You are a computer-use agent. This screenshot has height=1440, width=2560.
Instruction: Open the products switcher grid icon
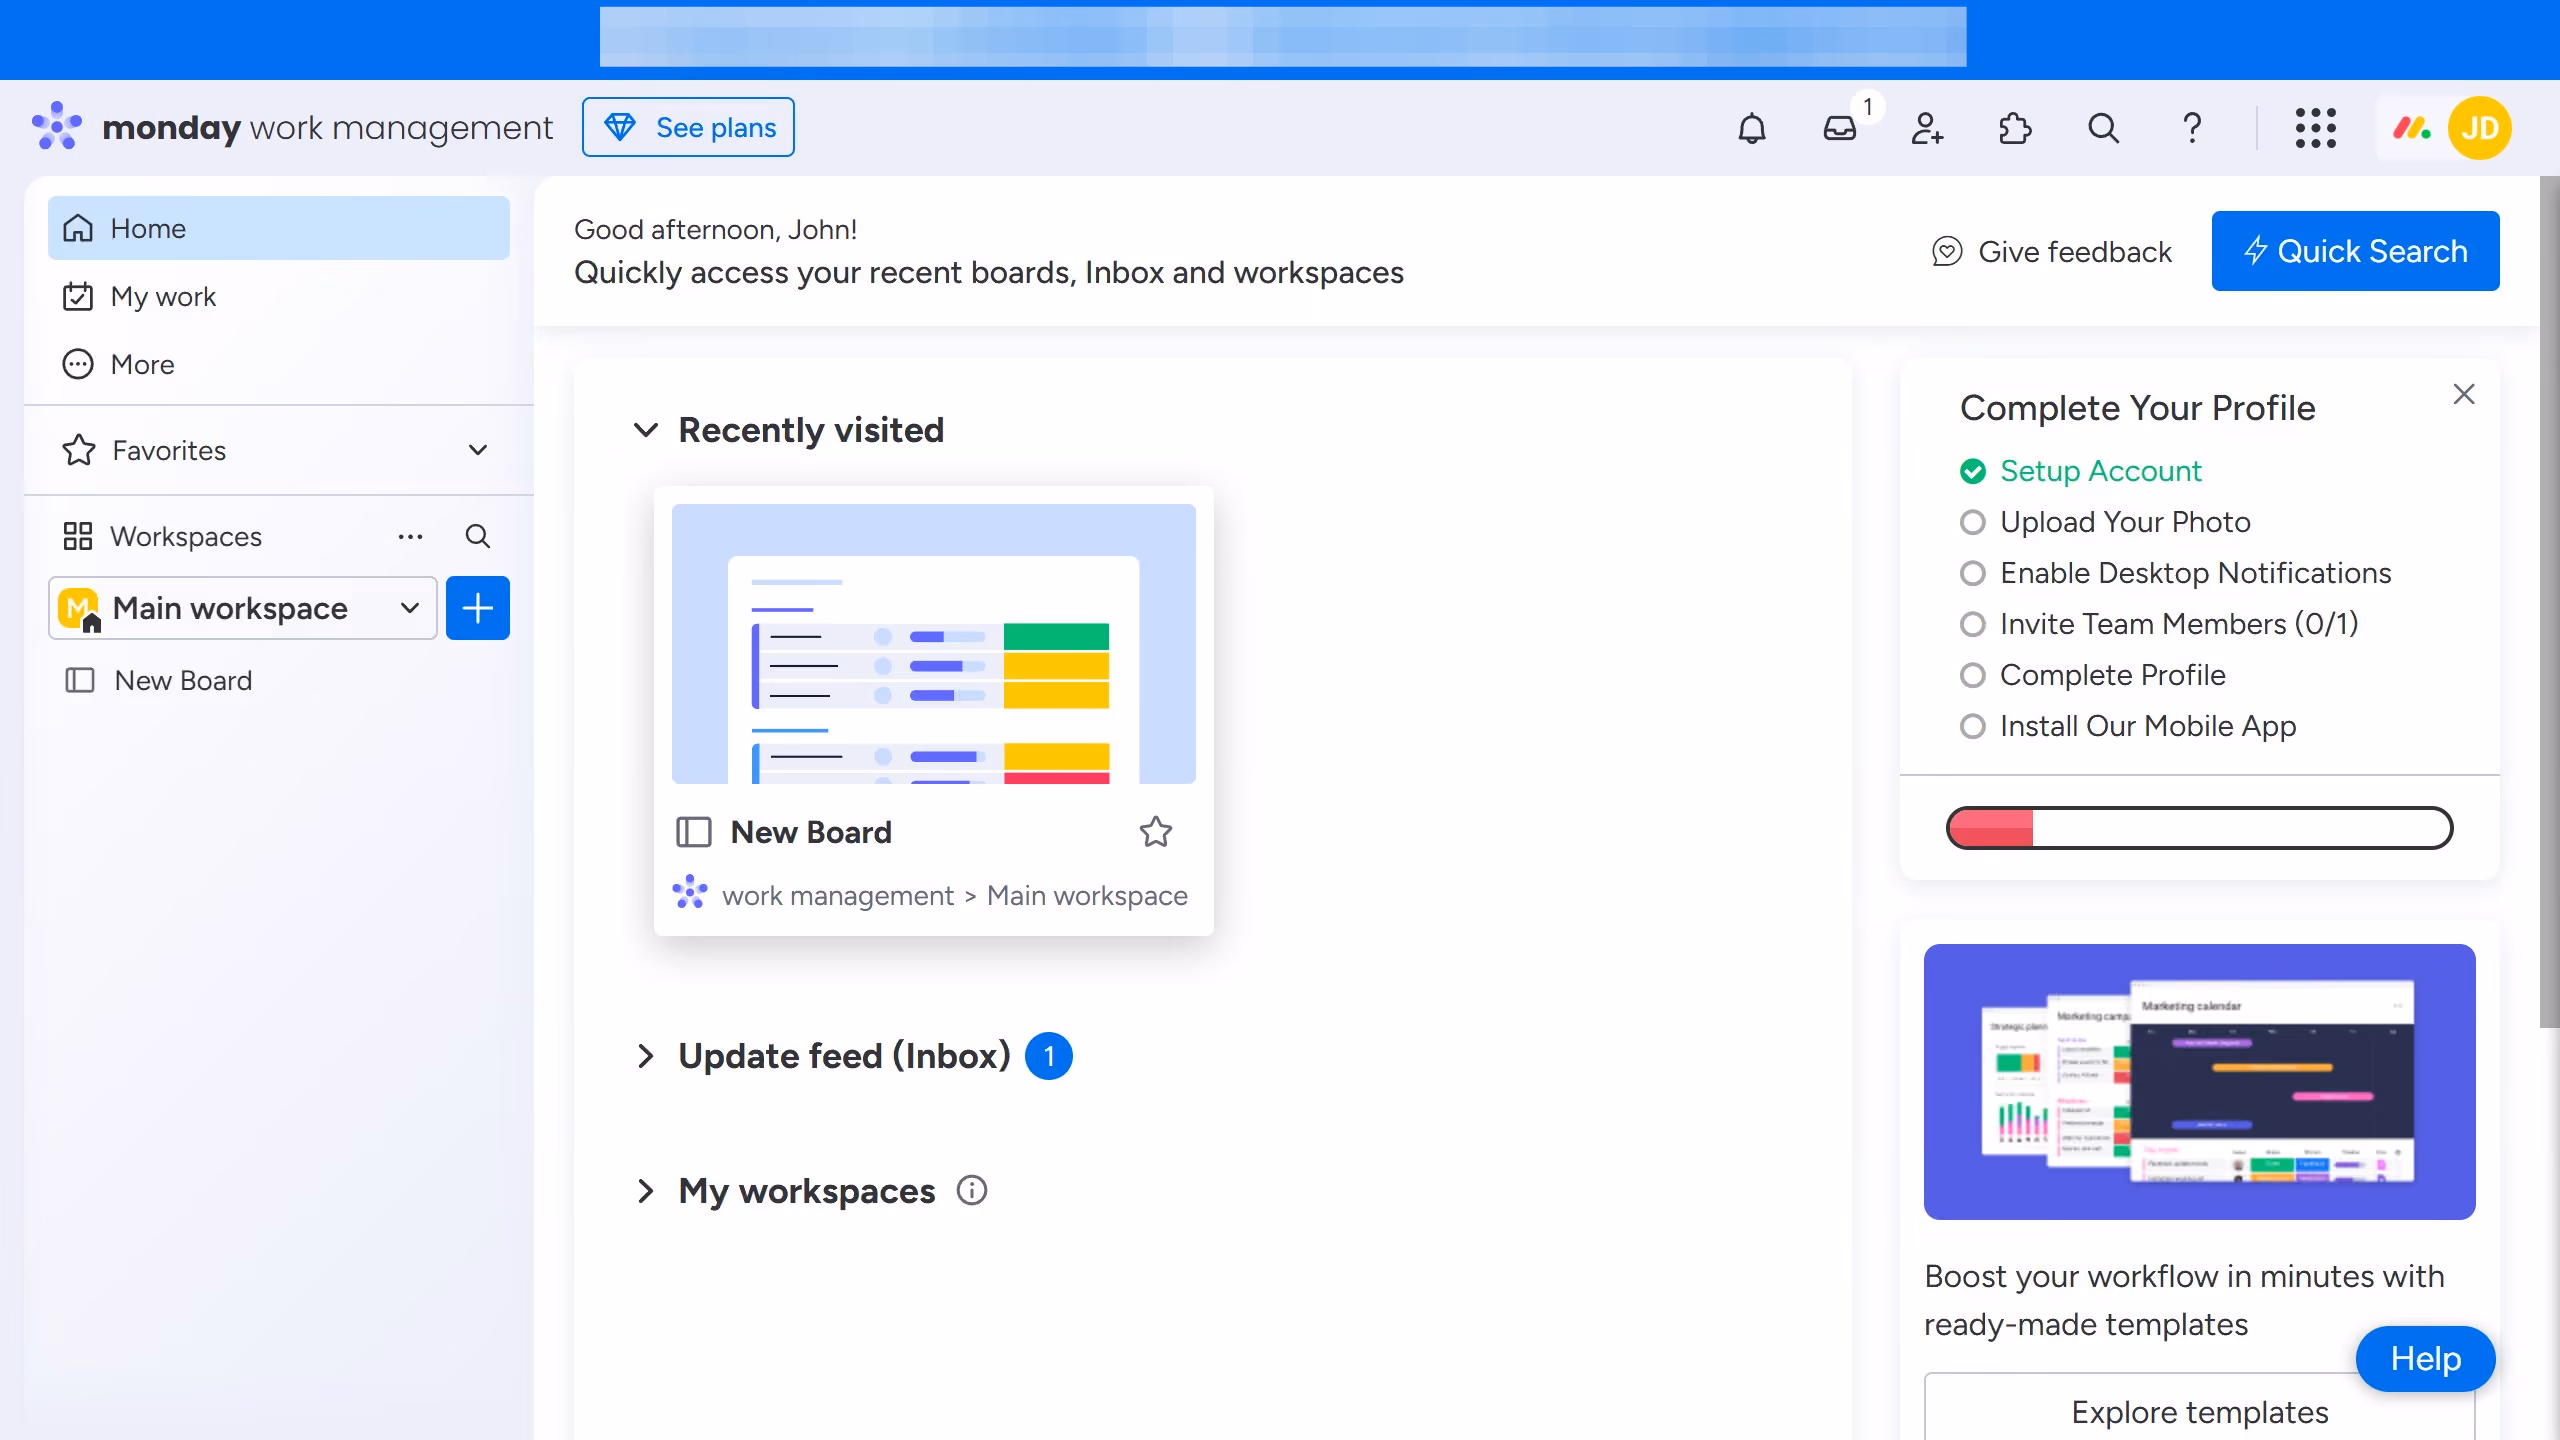click(x=2315, y=128)
